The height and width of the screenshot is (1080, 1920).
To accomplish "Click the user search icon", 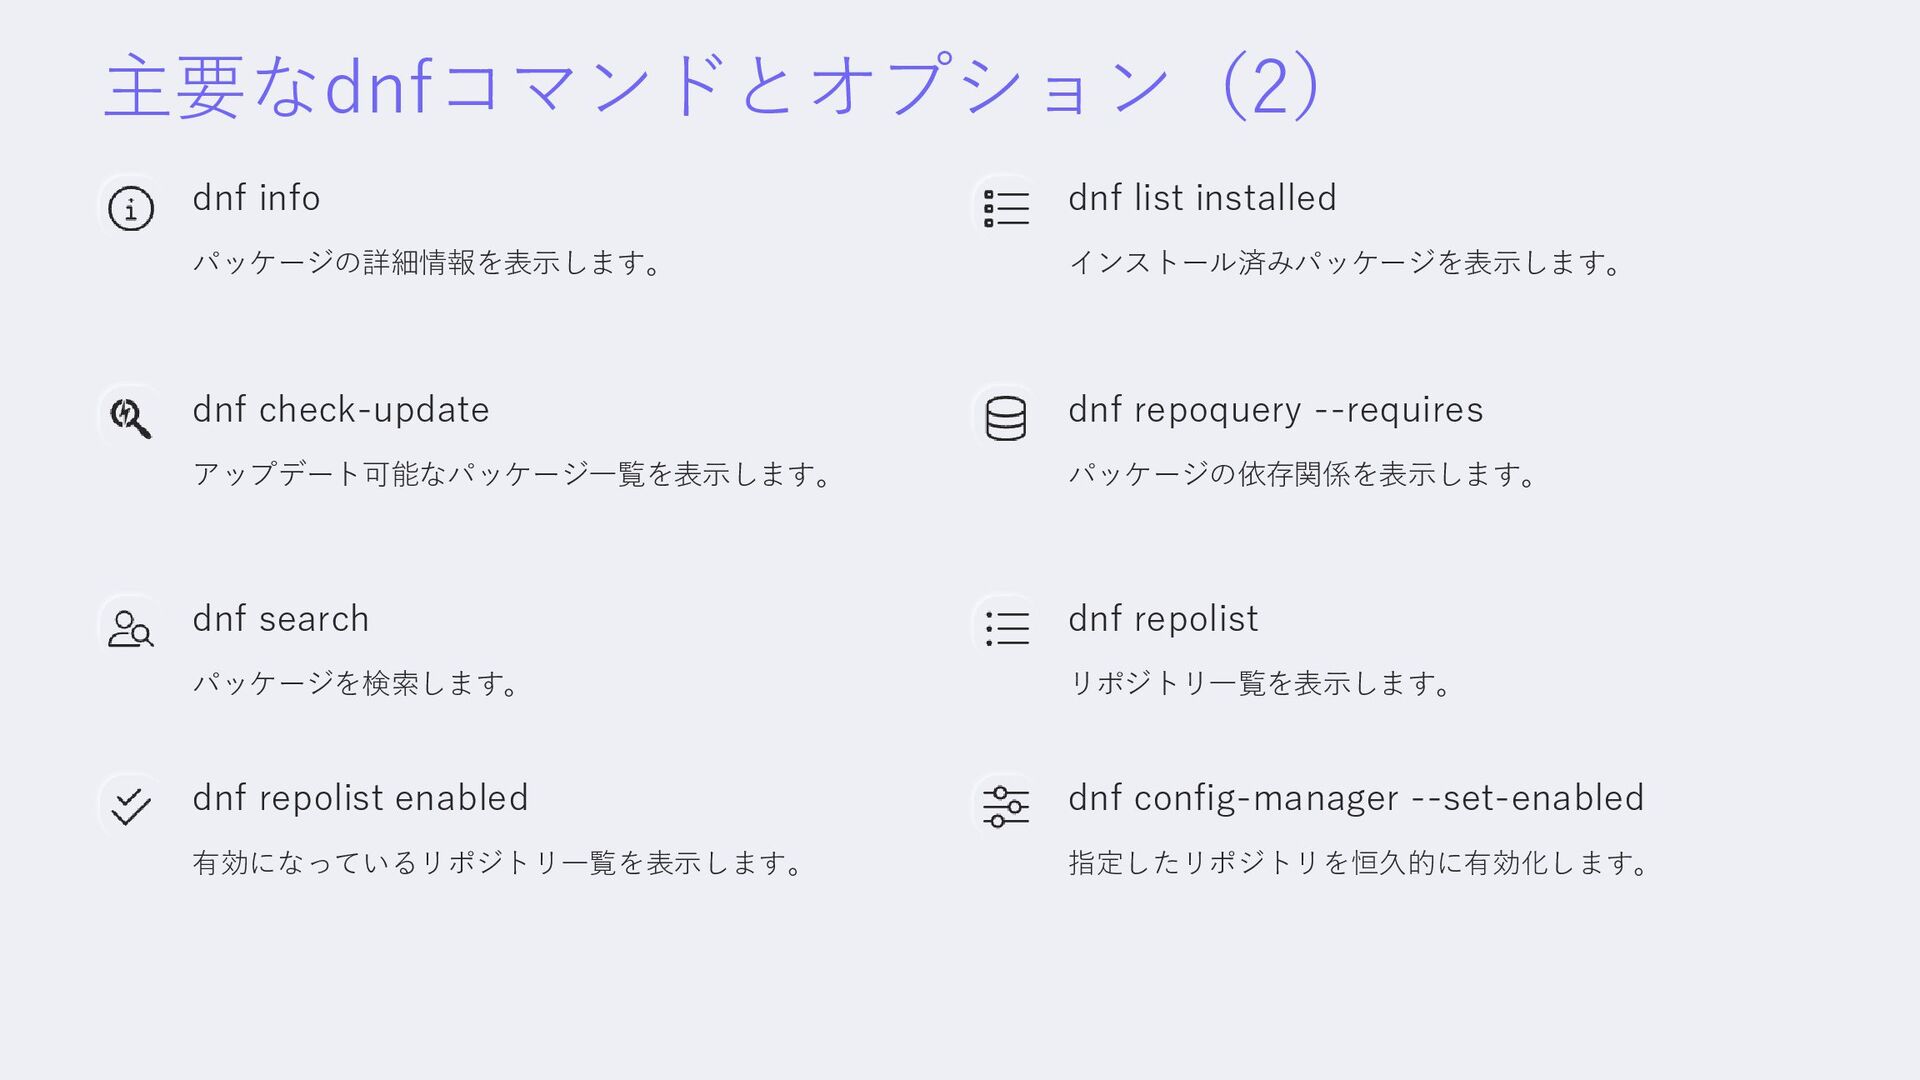I will tap(131, 629).
